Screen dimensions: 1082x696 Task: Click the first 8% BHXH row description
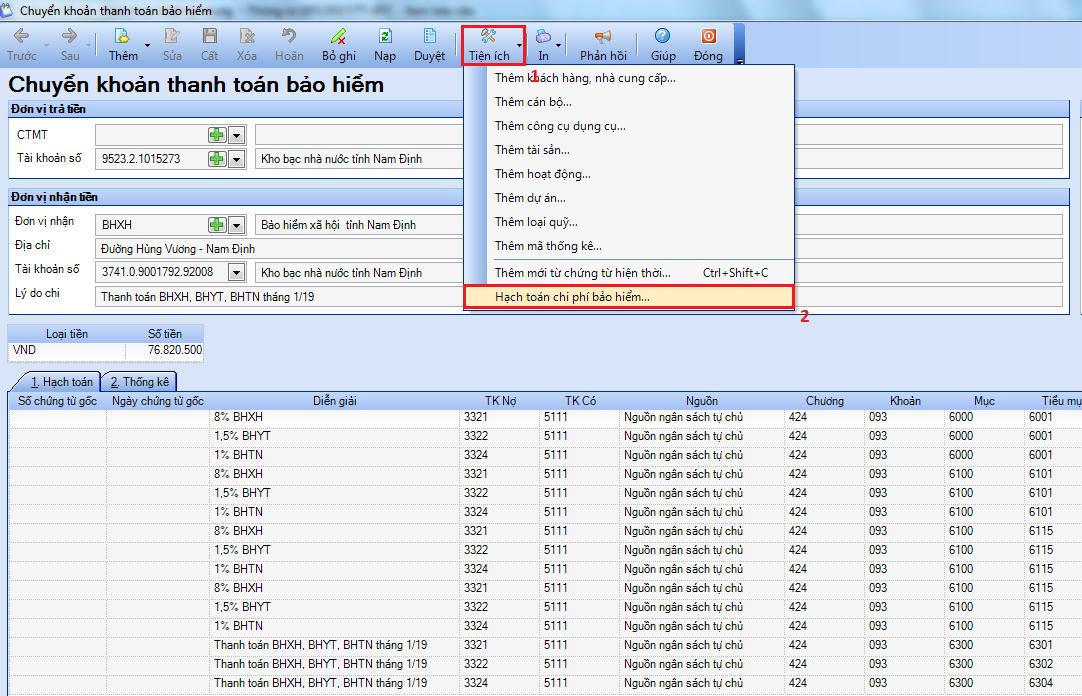(x=335, y=417)
